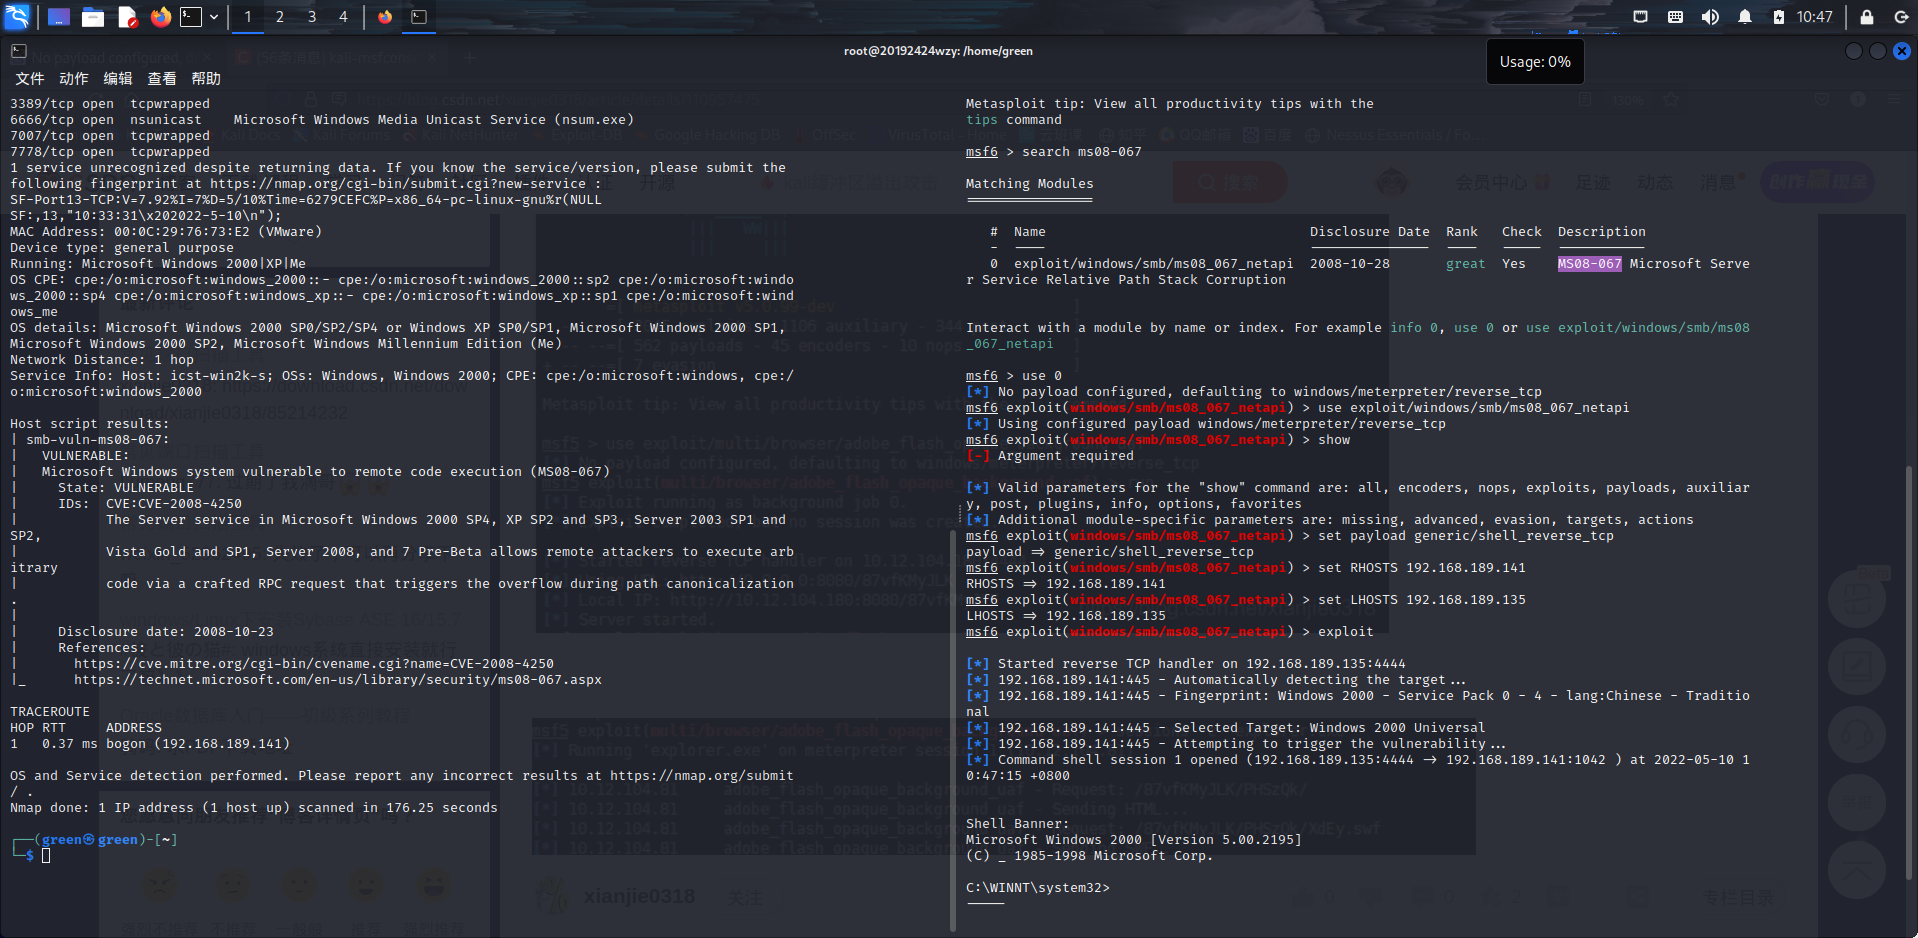Click the keyboard tray icon
Viewport: 1918px width, 938px height.
coord(1675,17)
